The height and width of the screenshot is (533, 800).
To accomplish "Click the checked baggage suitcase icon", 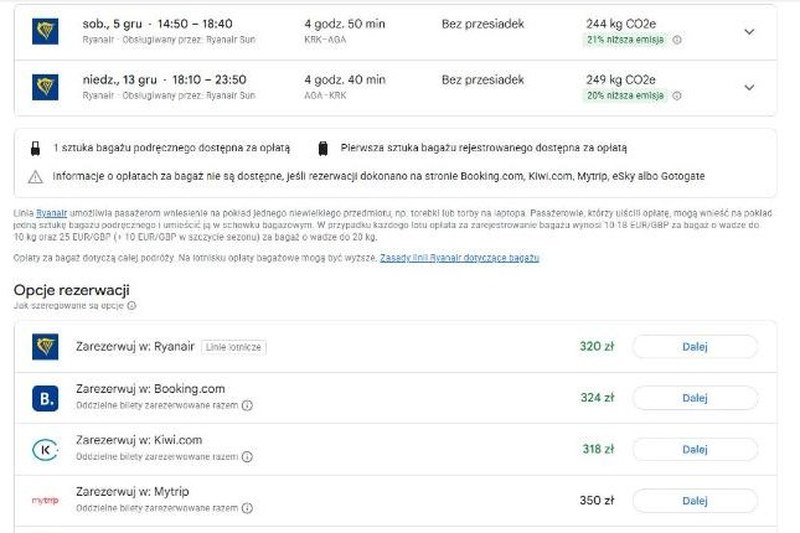I will (323, 148).
